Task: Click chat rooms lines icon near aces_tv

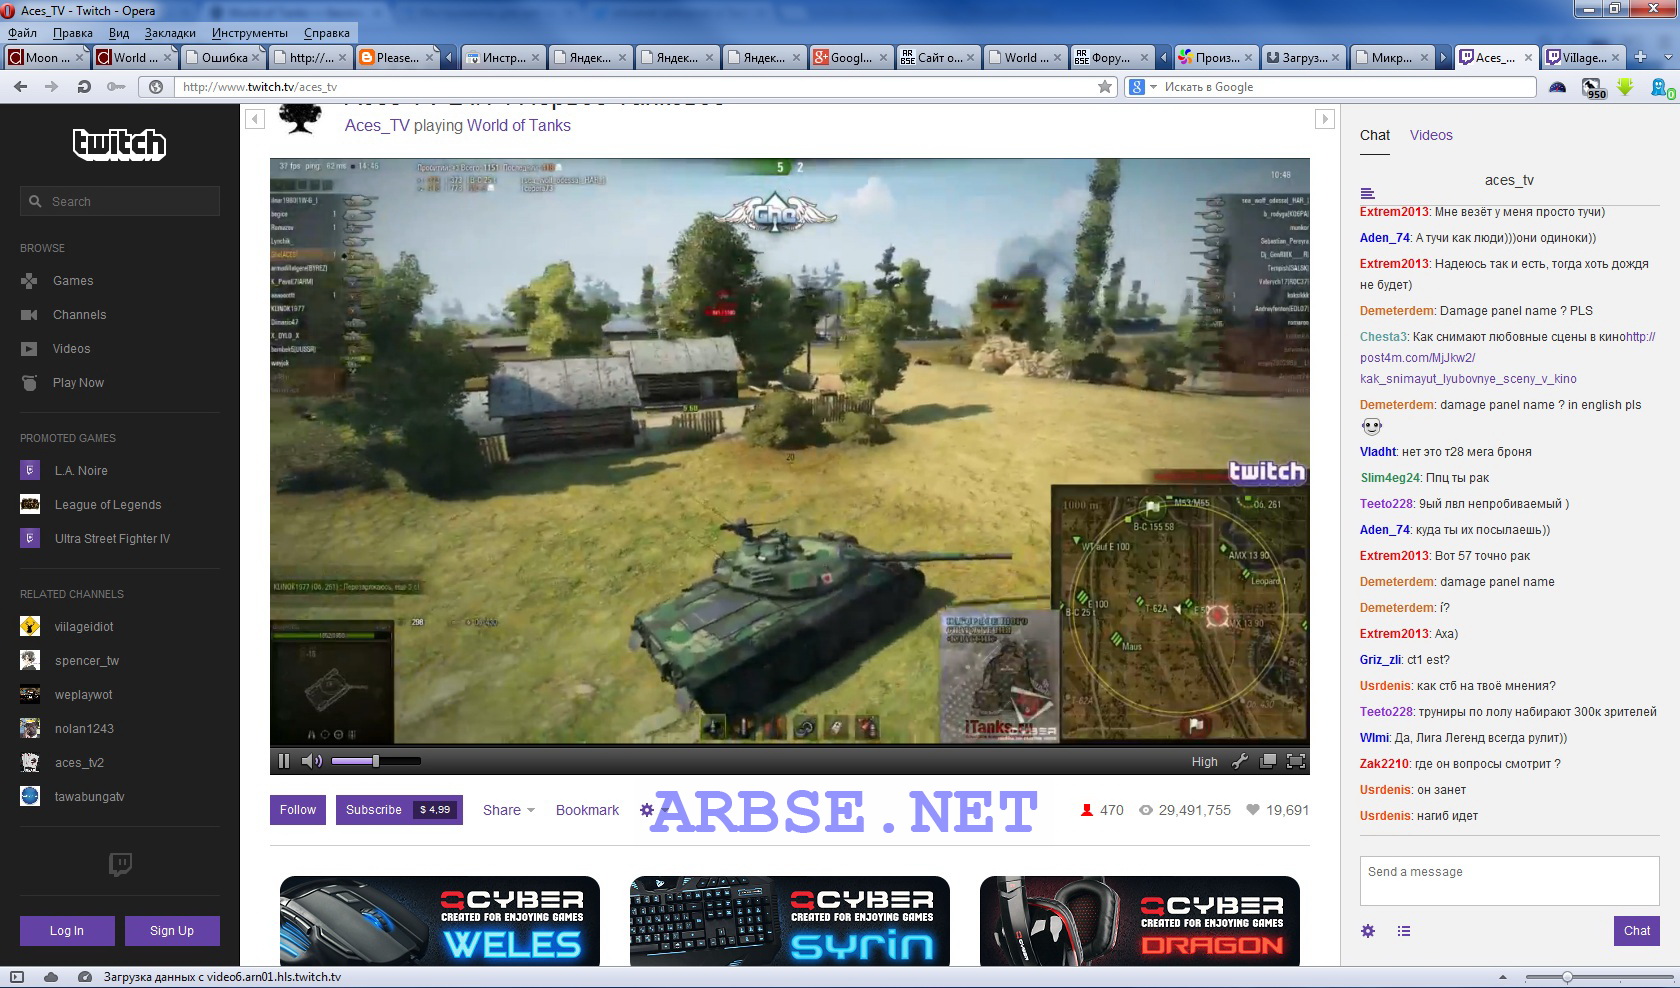Action: (x=1368, y=193)
